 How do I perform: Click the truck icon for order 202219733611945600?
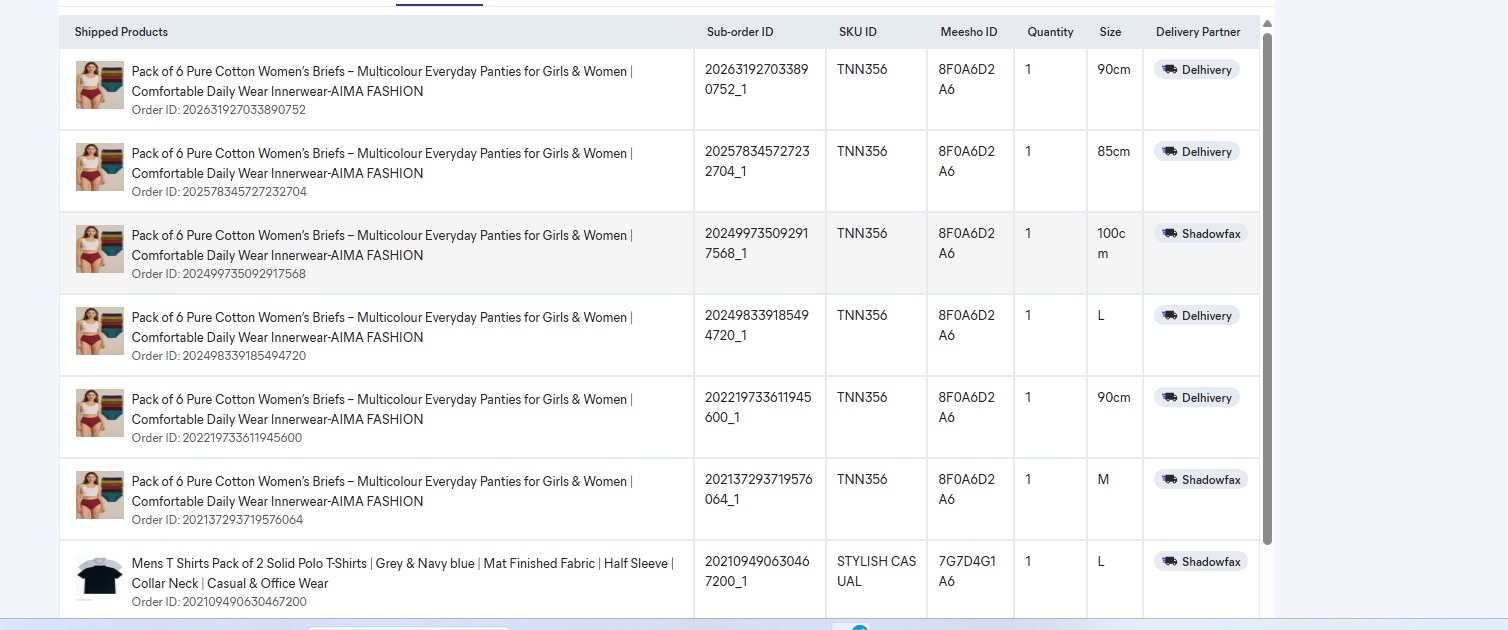[1169, 398]
